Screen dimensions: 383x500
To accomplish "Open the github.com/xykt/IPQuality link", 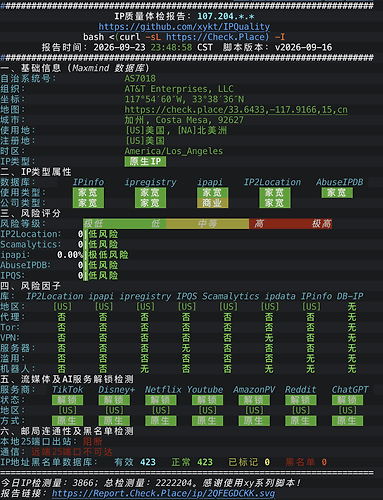I will tap(184, 27).
